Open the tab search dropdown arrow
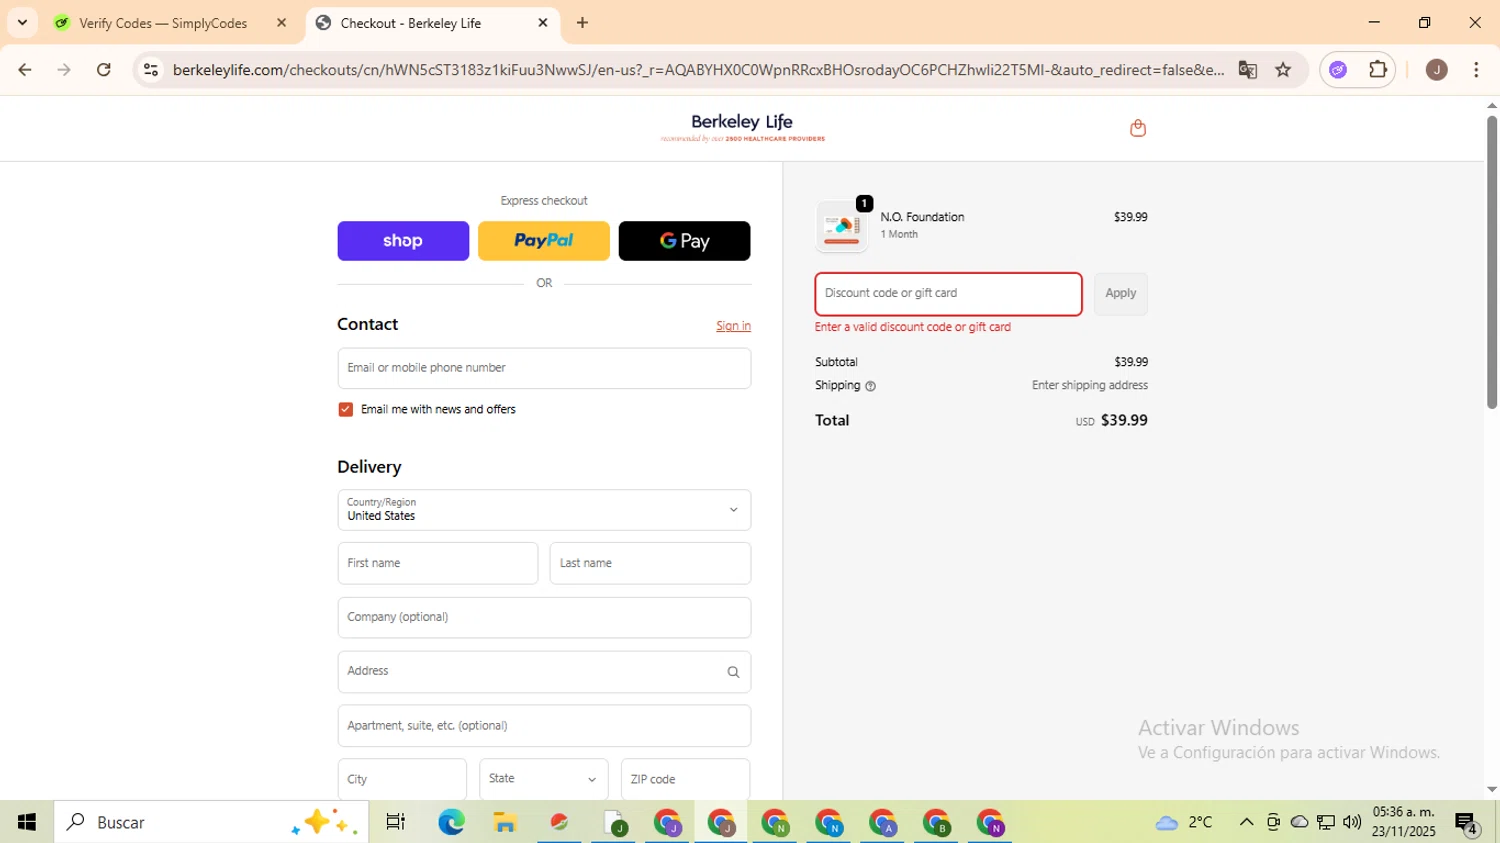The height and width of the screenshot is (843, 1500). [x=22, y=23]
